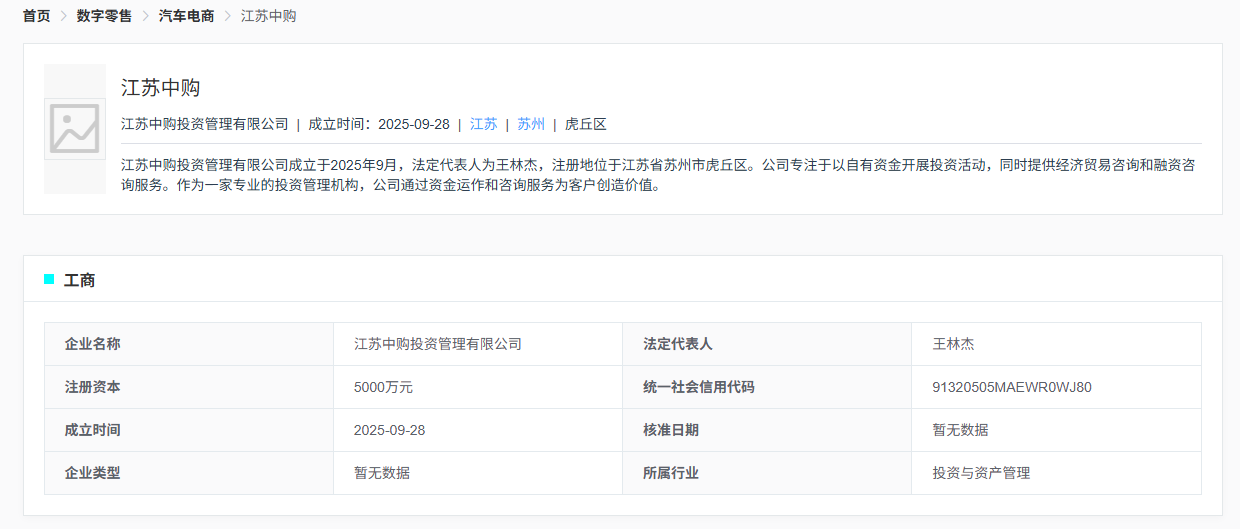Select the 工商 section heading

click(80, 281)
